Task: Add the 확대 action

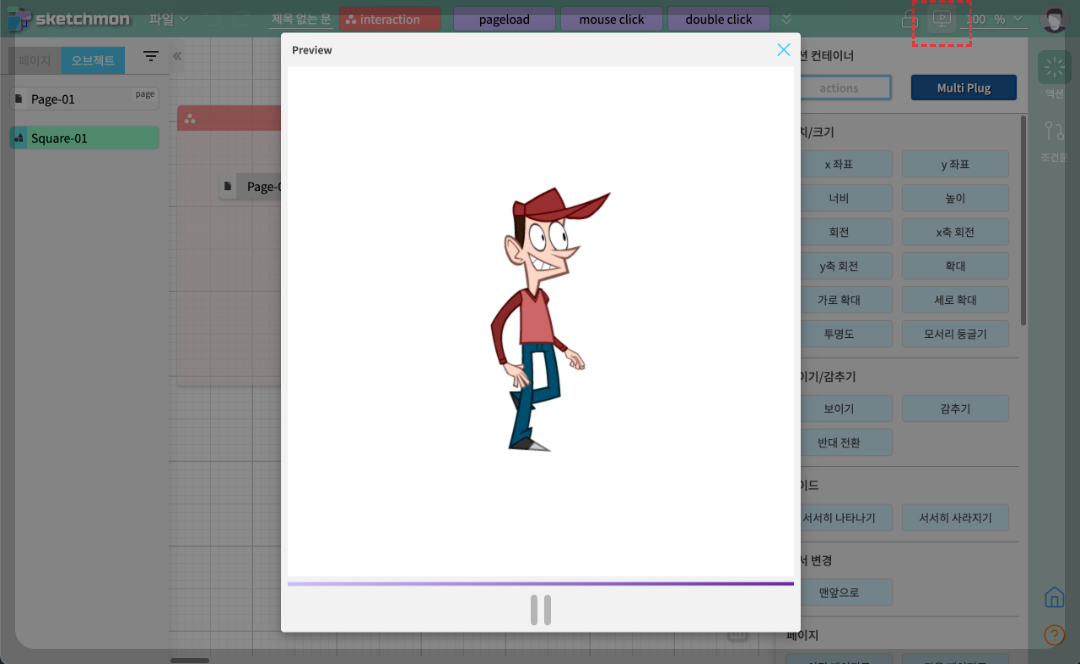Action: (x=955, y=265)
